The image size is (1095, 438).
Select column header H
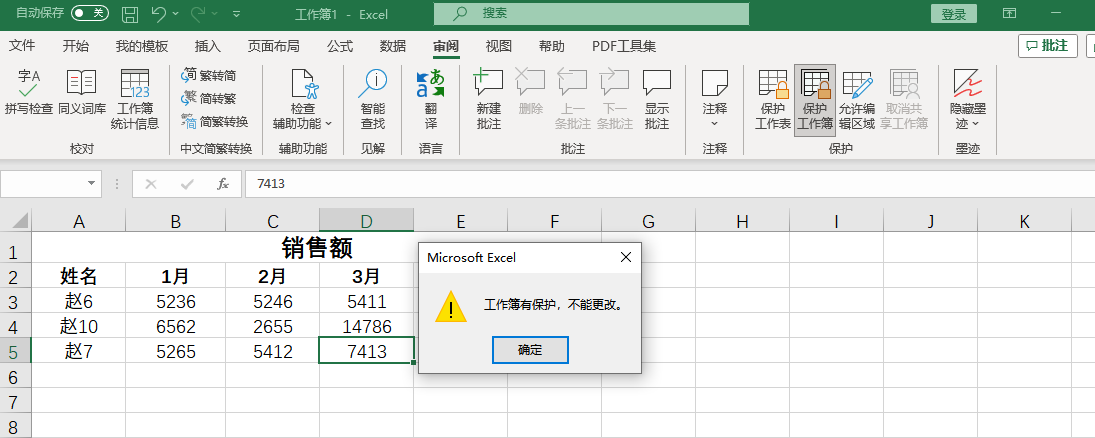tap(742, 221)
